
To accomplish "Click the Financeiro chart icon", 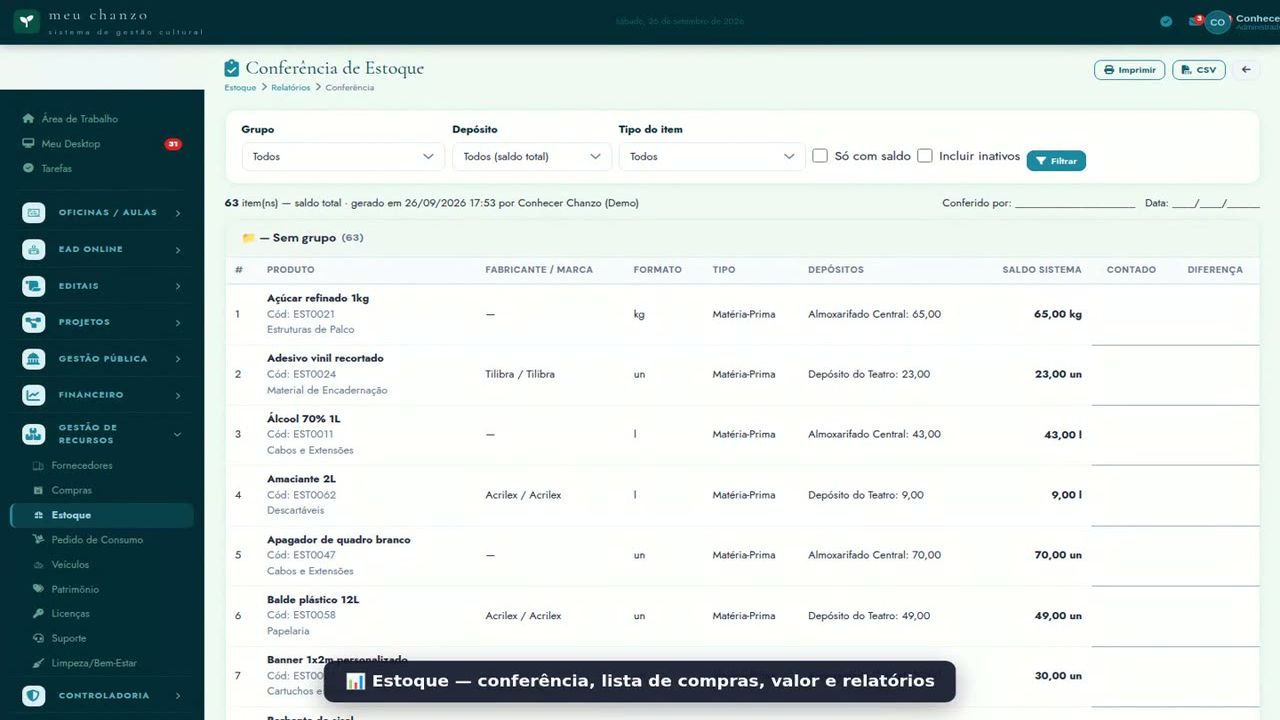I will coord(34,395).
